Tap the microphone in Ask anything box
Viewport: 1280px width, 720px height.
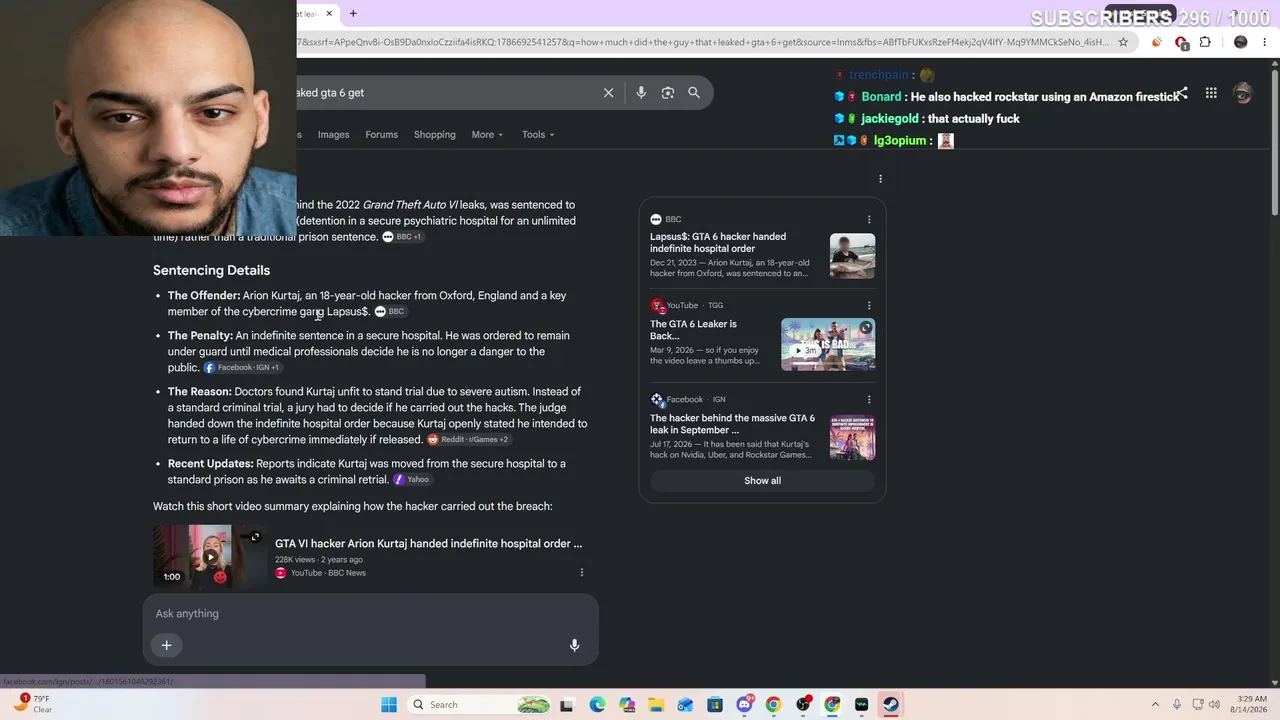(574, 645)
